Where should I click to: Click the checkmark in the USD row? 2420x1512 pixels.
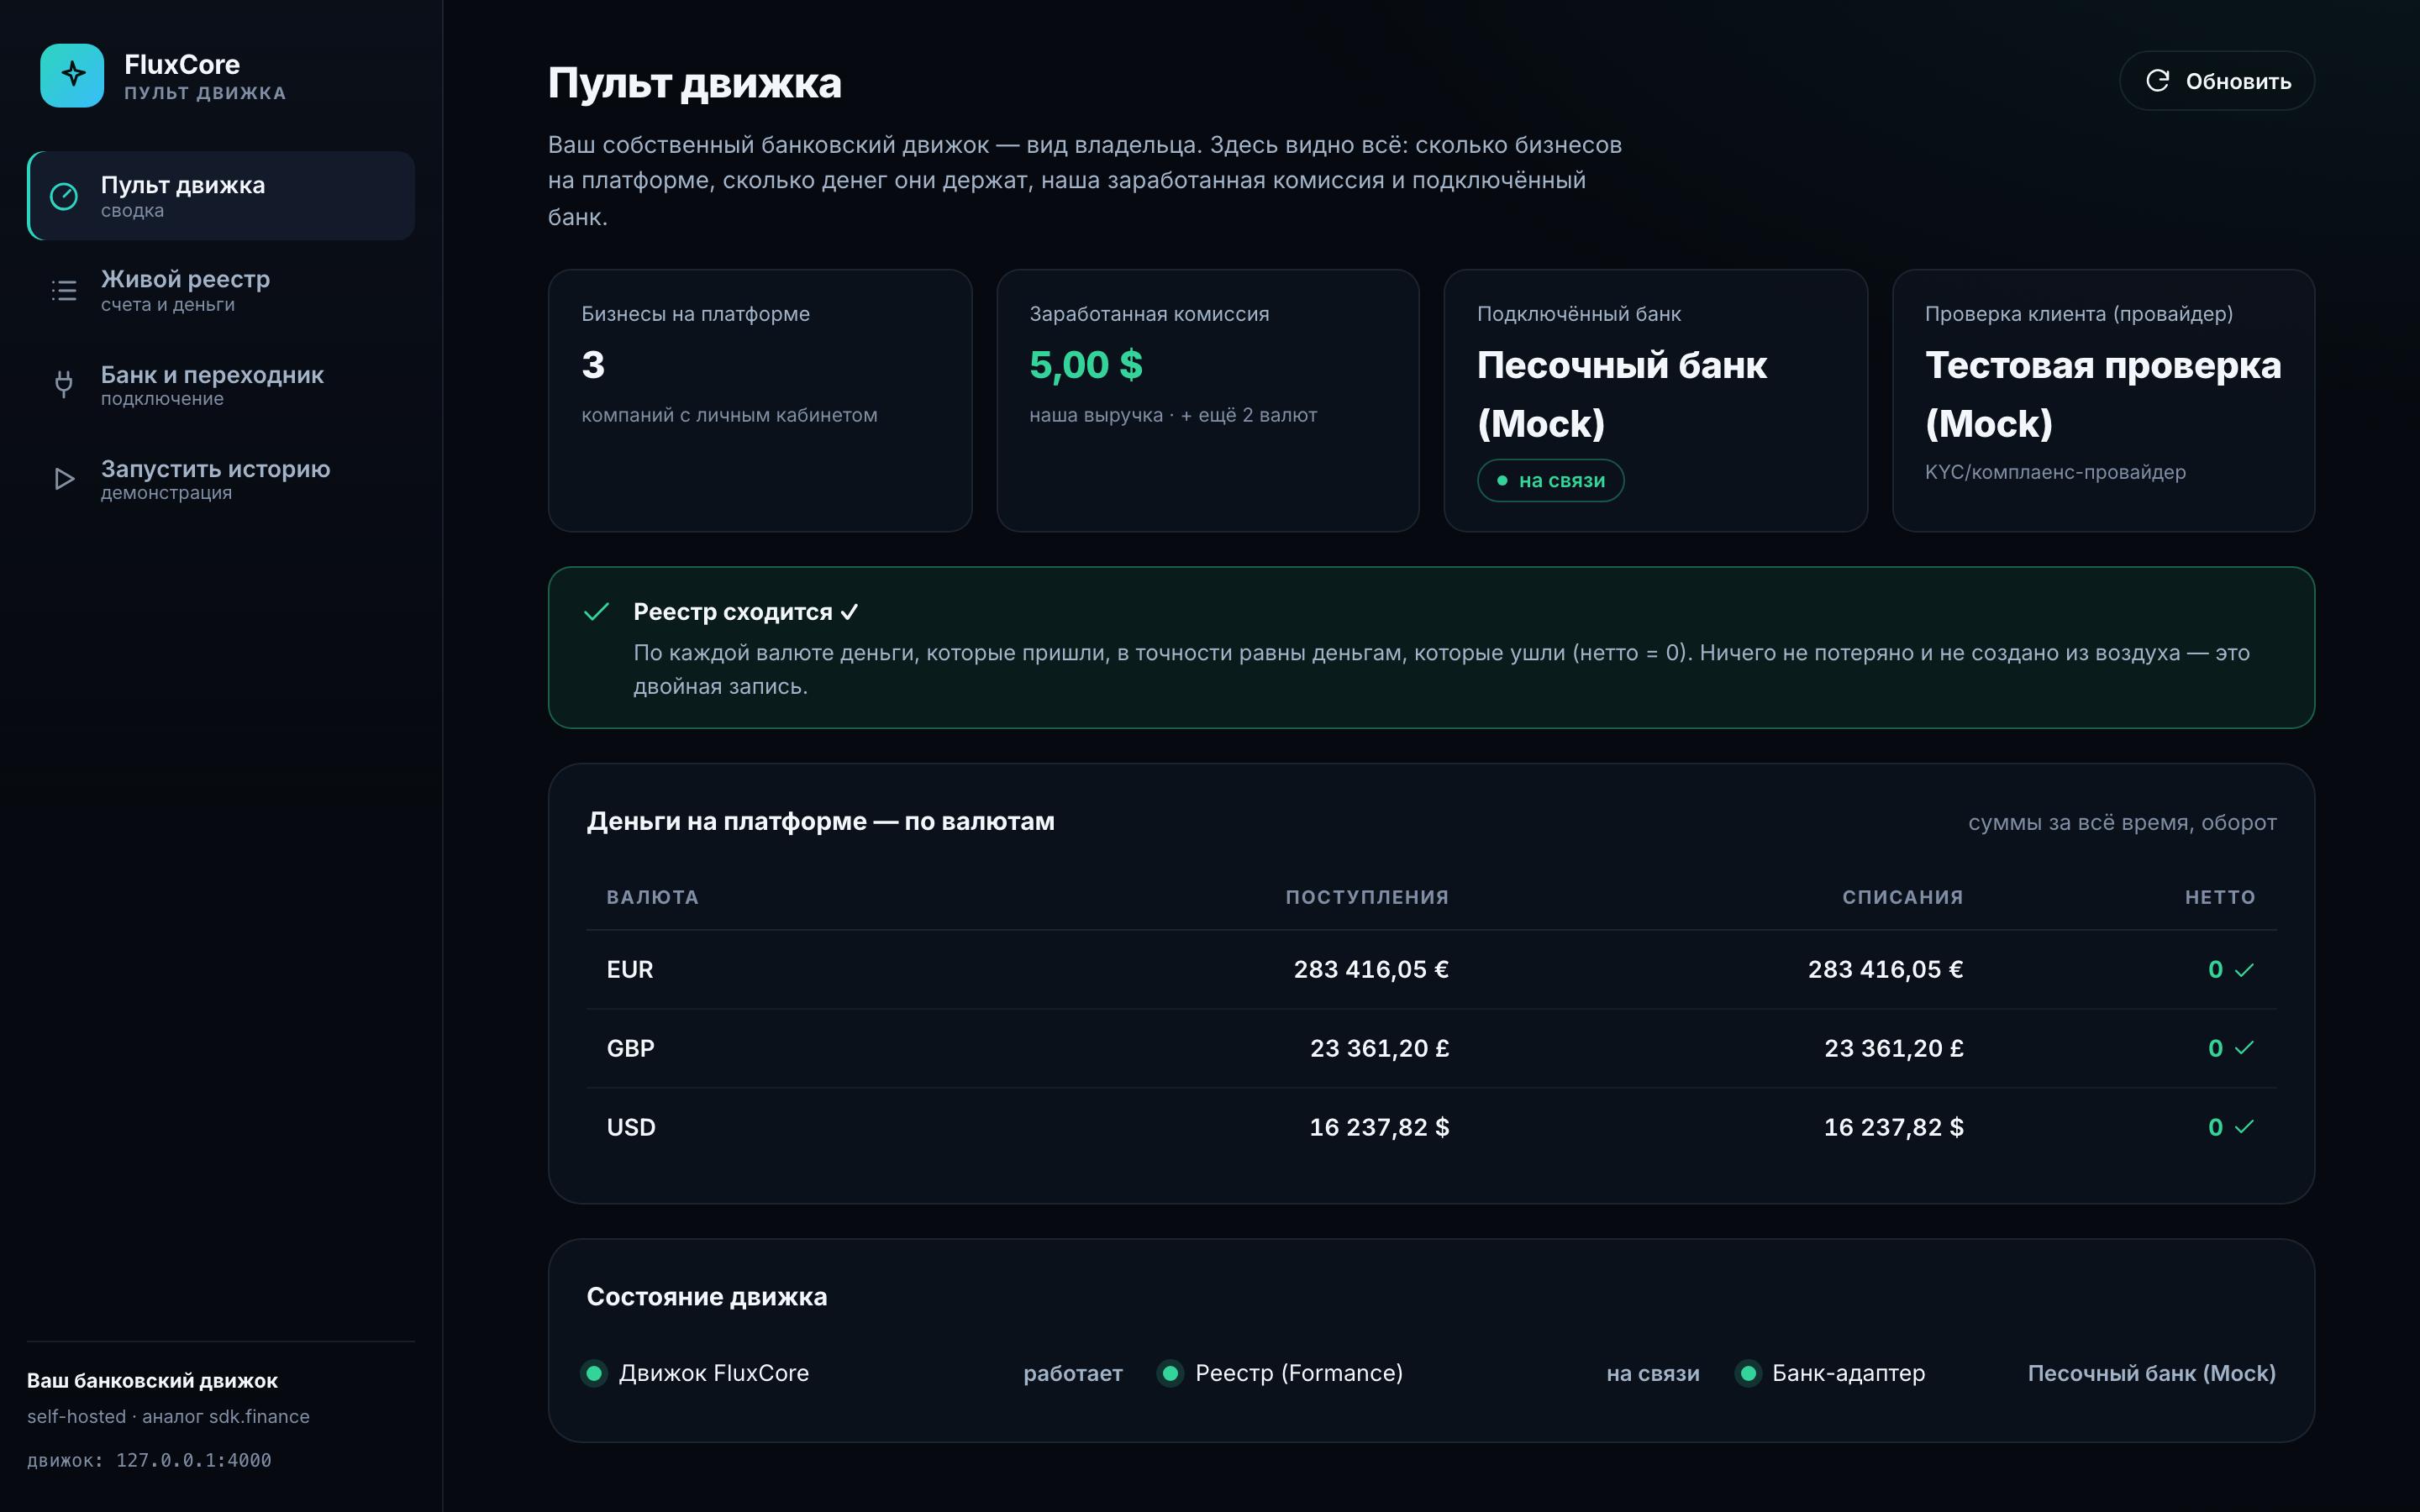coord(2244,1127)
